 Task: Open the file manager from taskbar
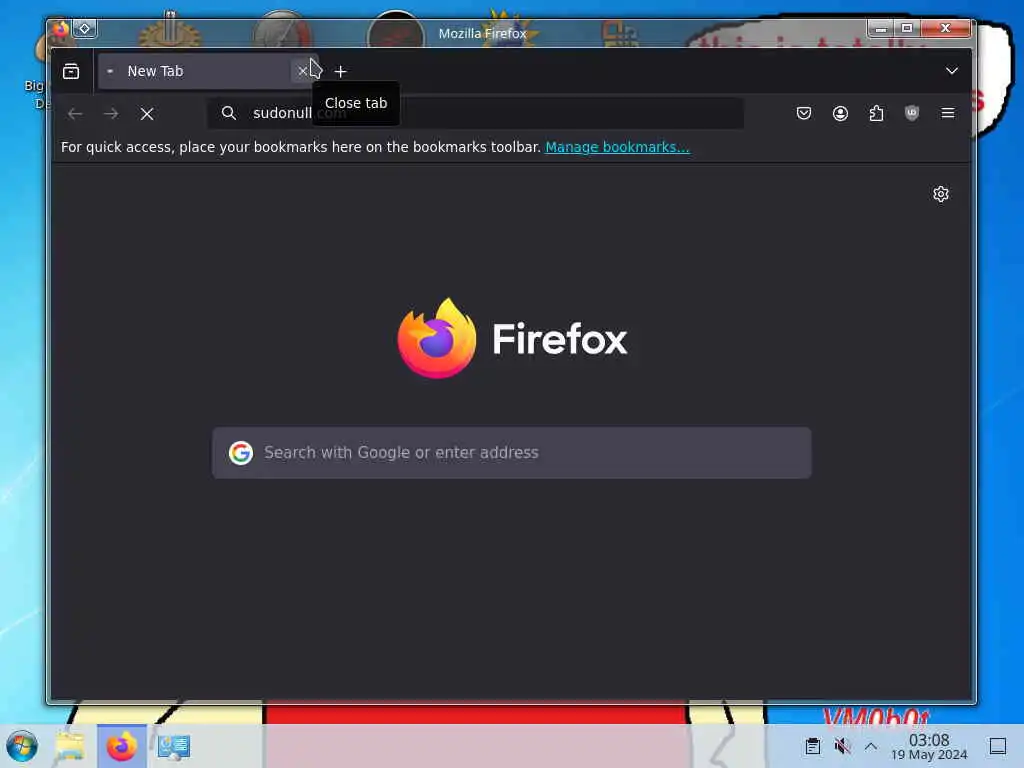[70, 746]
